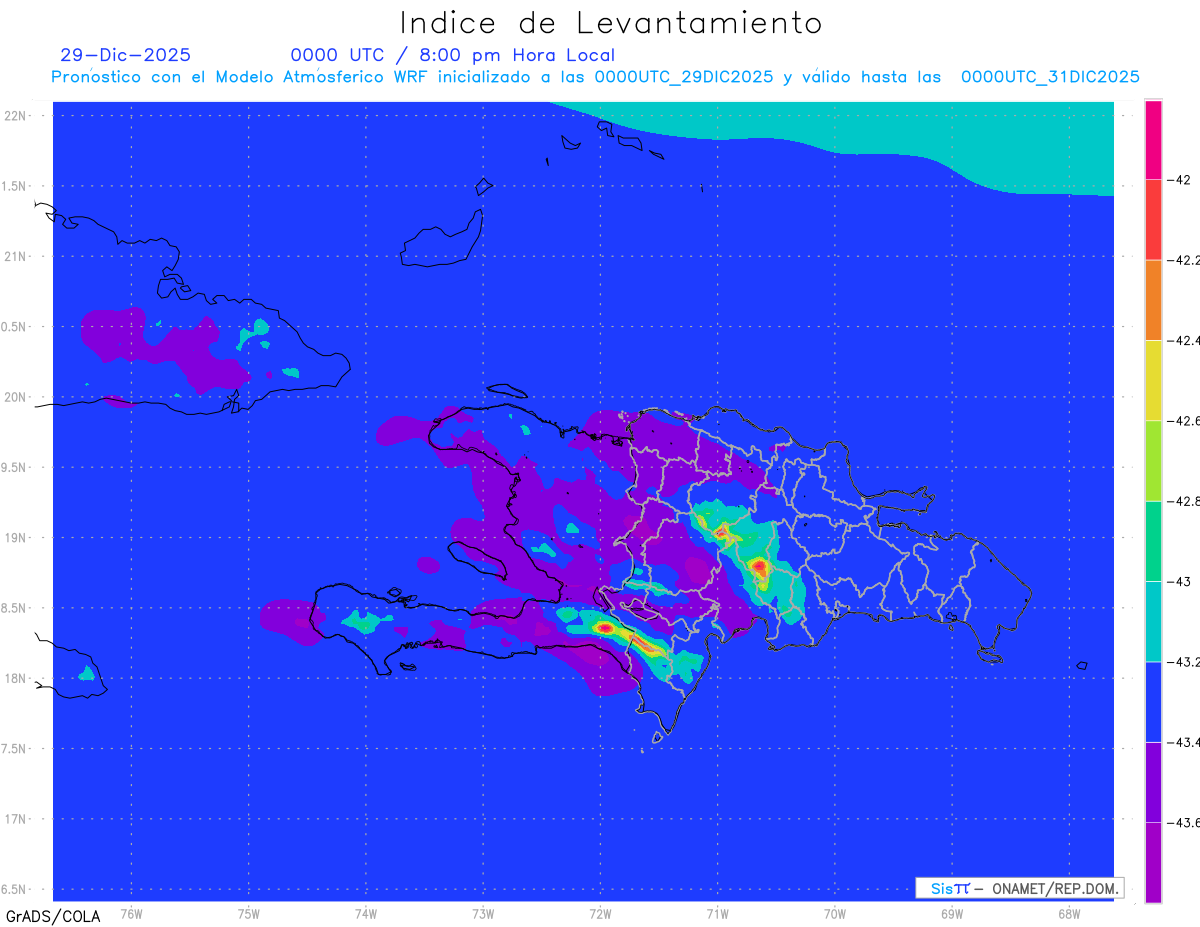Click the '-42.6' color bar value

1185,421
